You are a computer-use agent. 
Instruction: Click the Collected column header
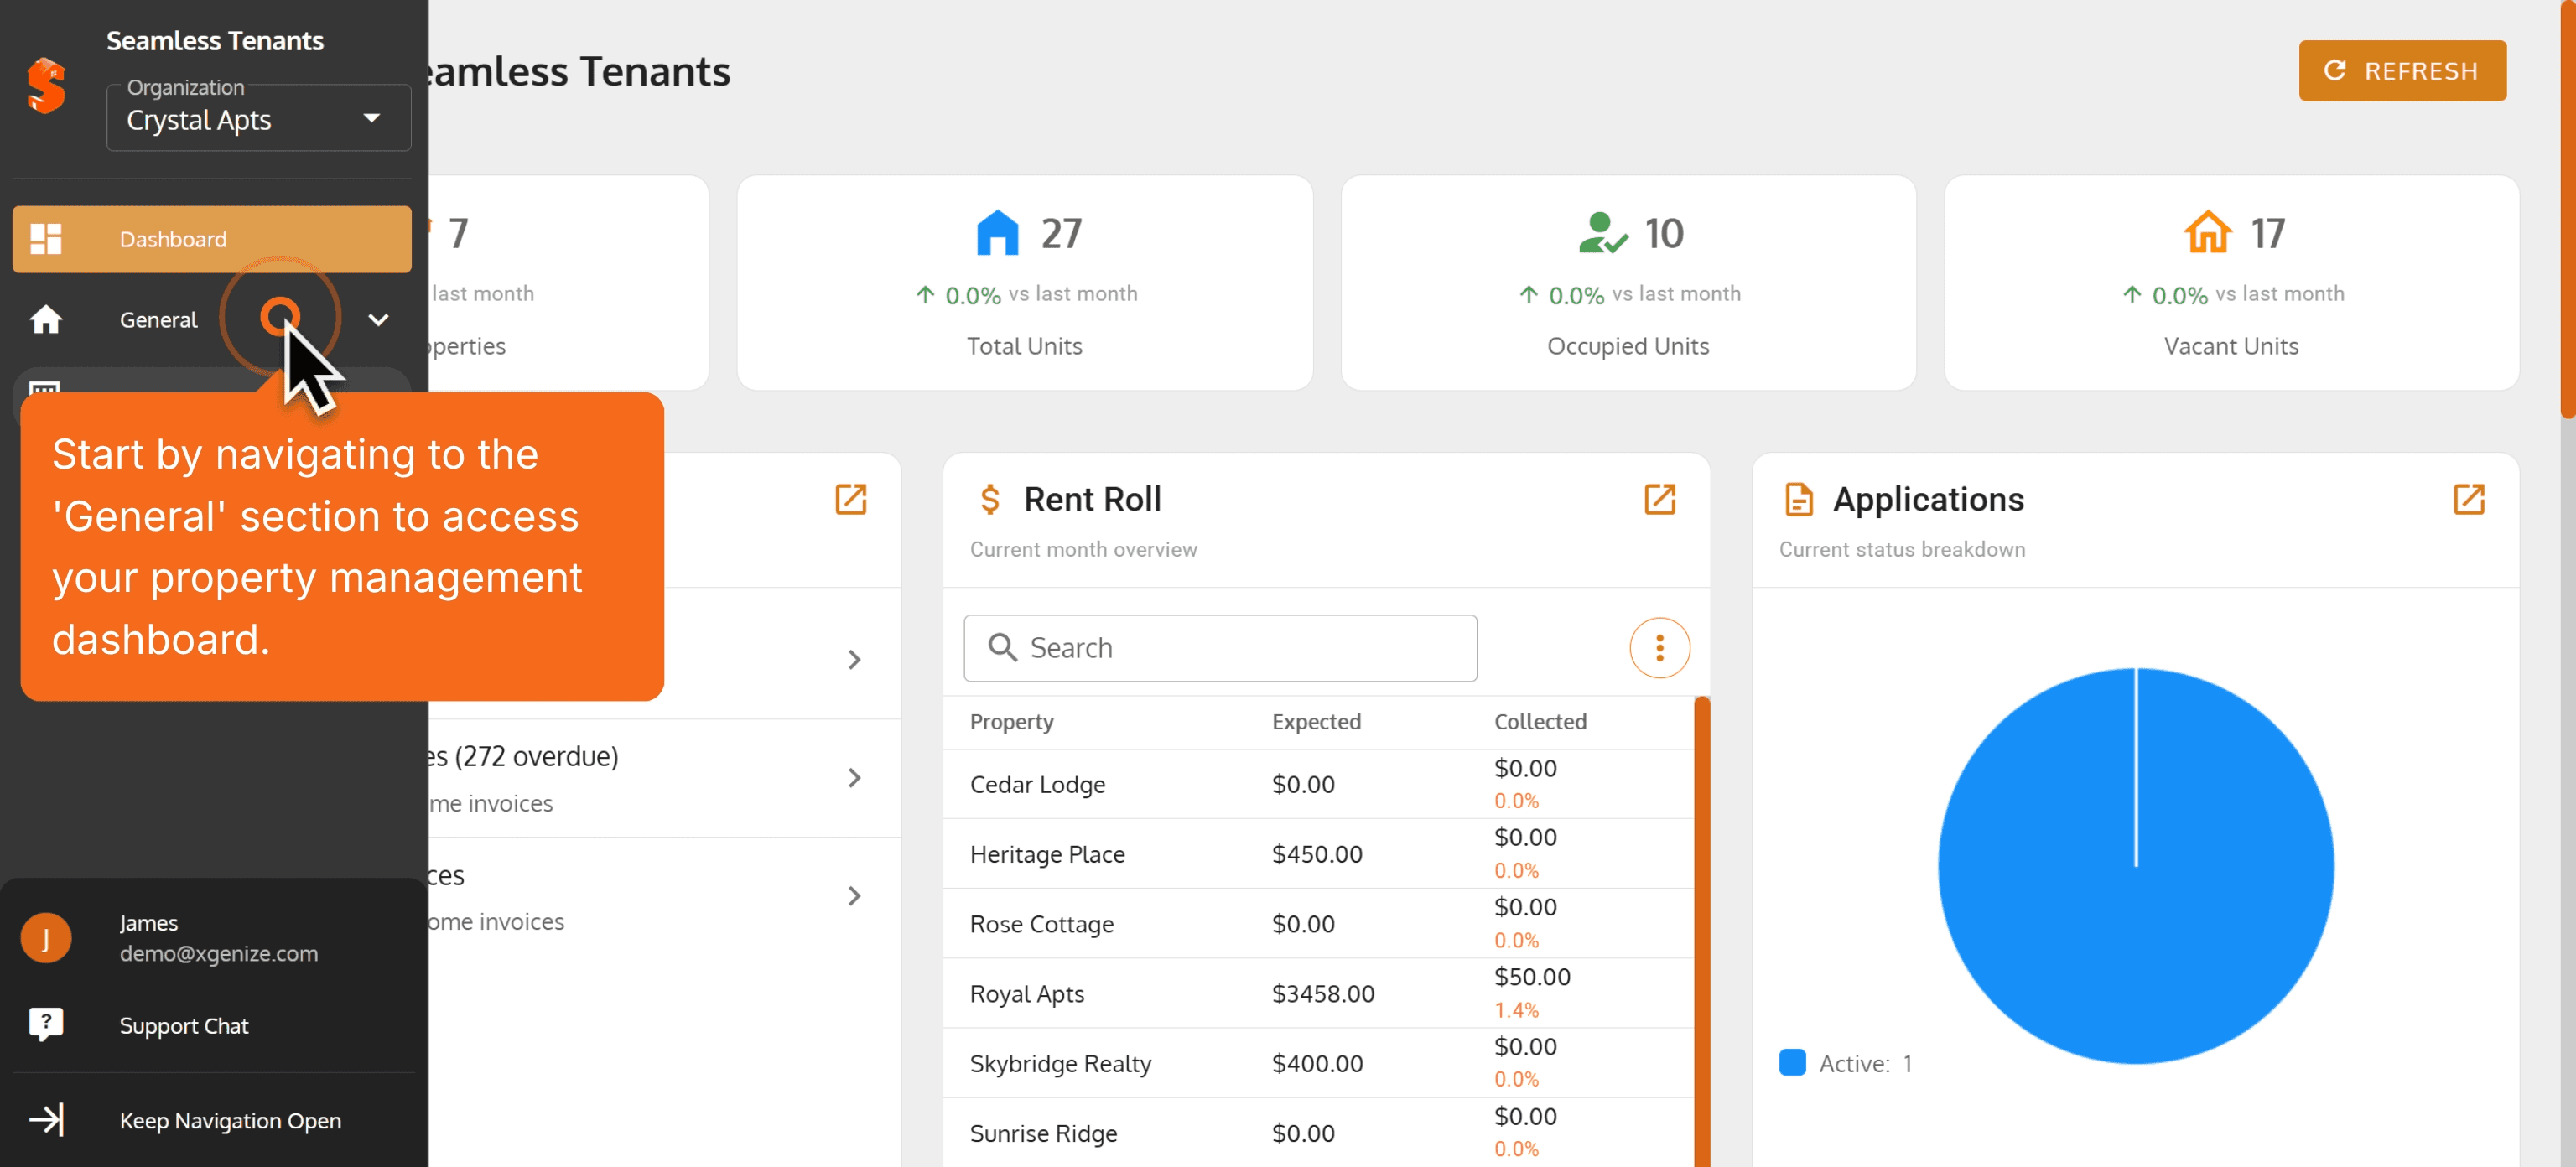click(x=1540, y=722)
